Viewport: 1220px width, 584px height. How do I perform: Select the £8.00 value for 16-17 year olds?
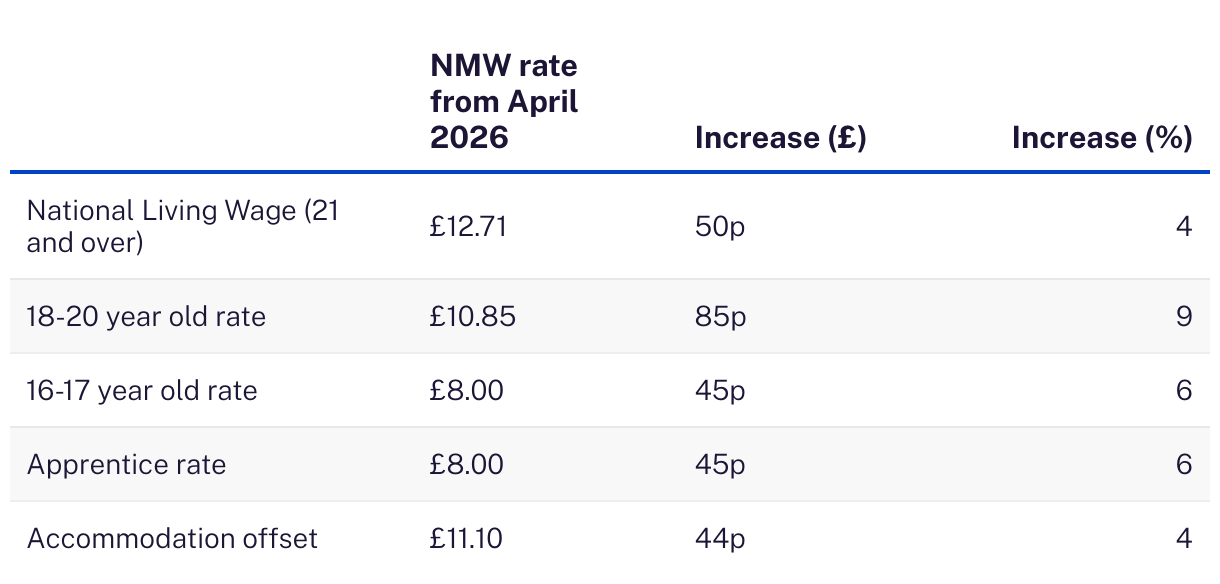[467, 390]
